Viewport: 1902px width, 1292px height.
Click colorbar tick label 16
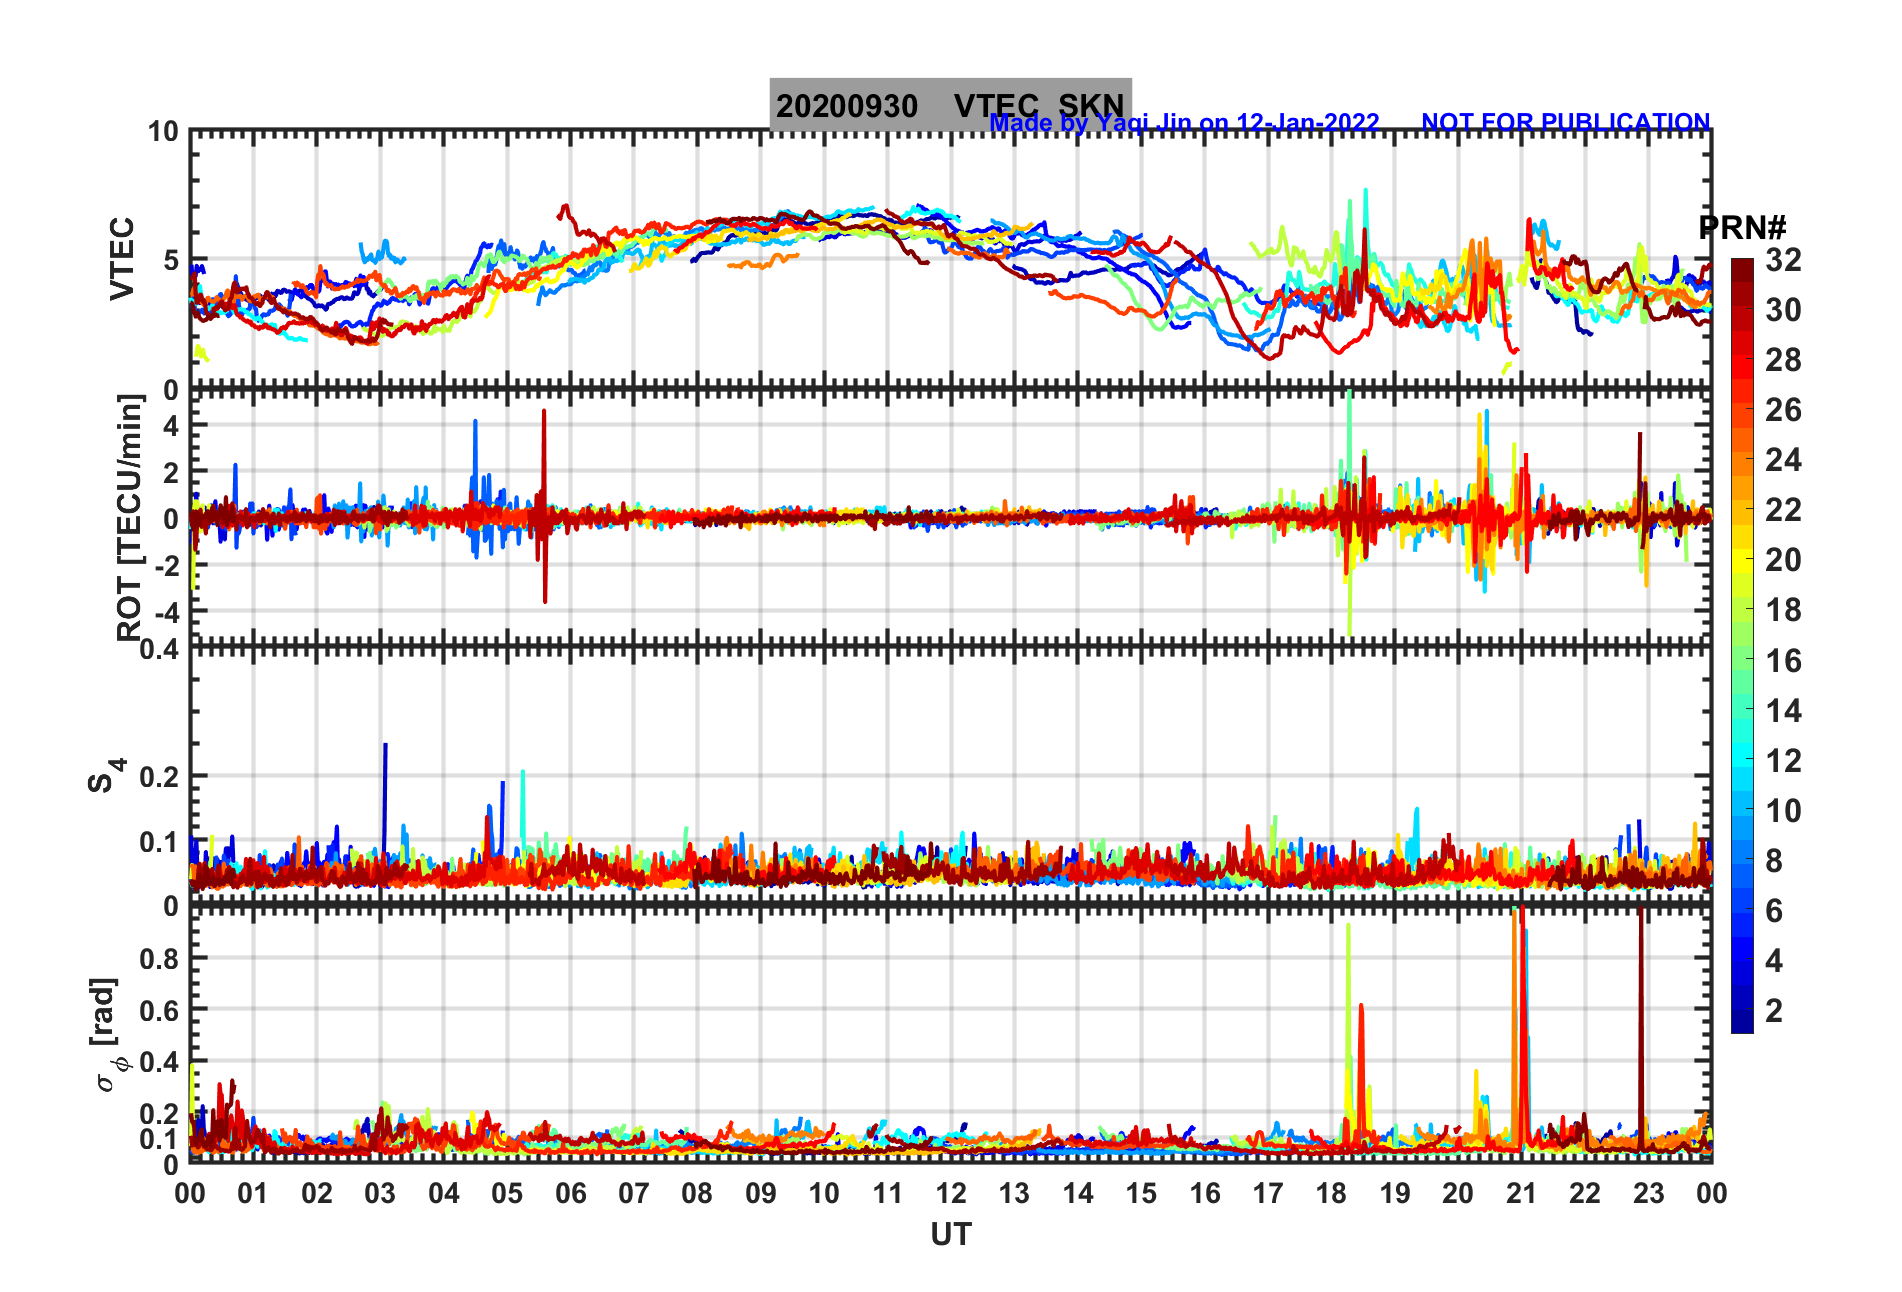1783,661
